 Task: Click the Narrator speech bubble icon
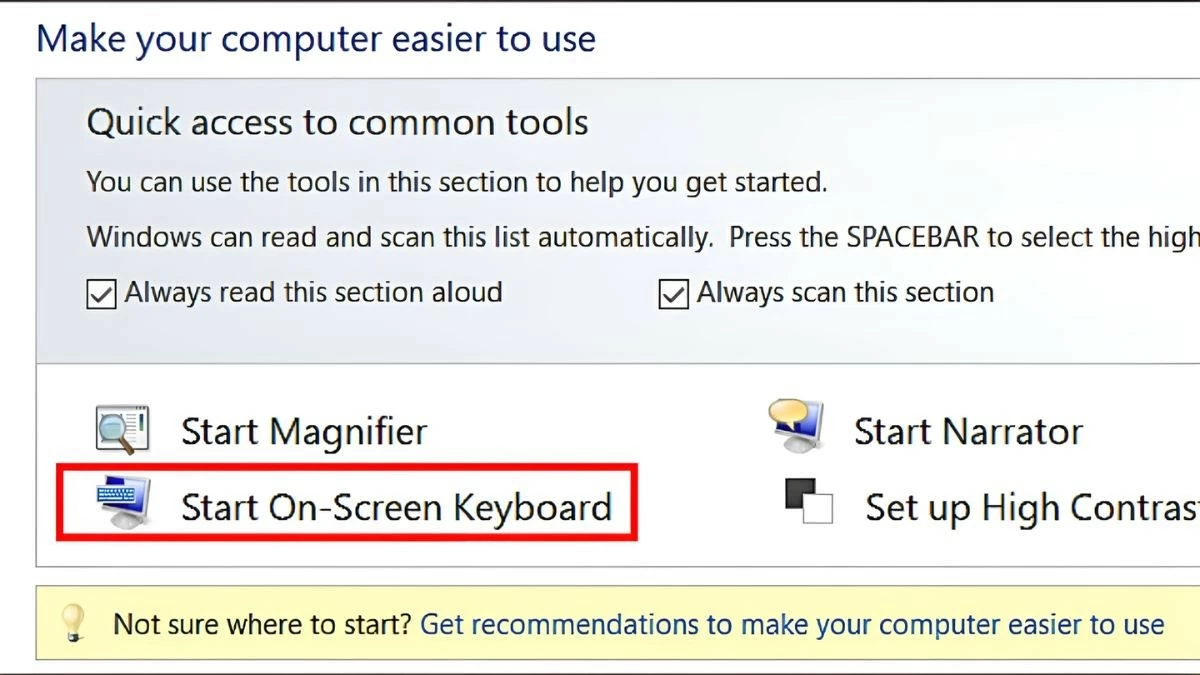point(797,427)
